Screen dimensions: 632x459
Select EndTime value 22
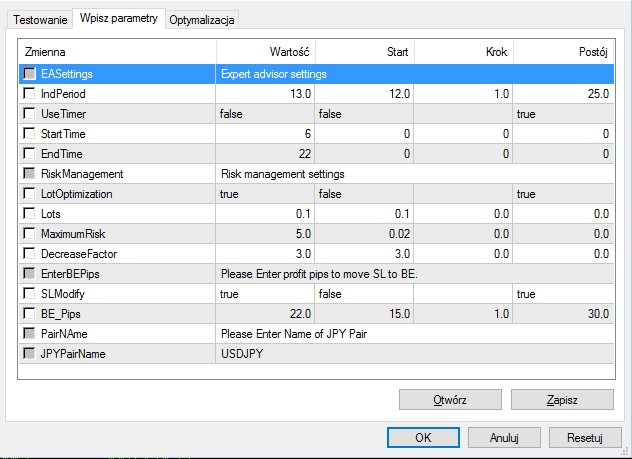pyautogui.click(x=265, y=154)
